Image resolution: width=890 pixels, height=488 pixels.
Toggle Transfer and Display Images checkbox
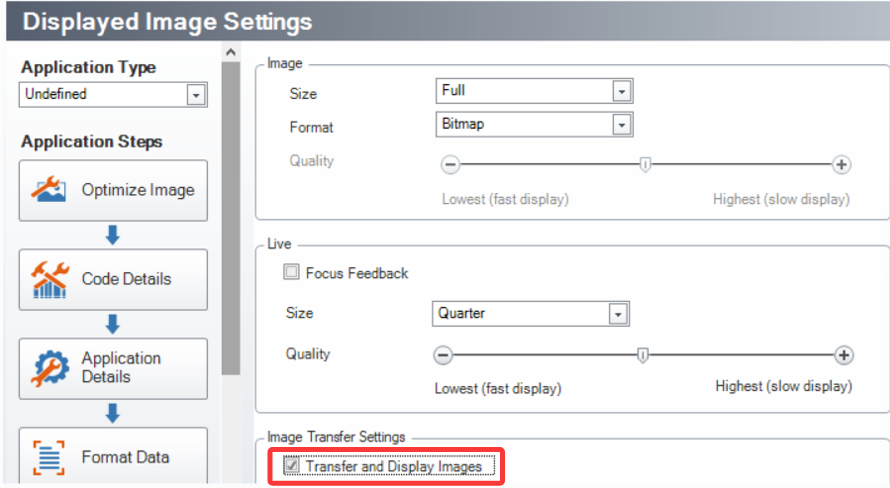[292, 466]
